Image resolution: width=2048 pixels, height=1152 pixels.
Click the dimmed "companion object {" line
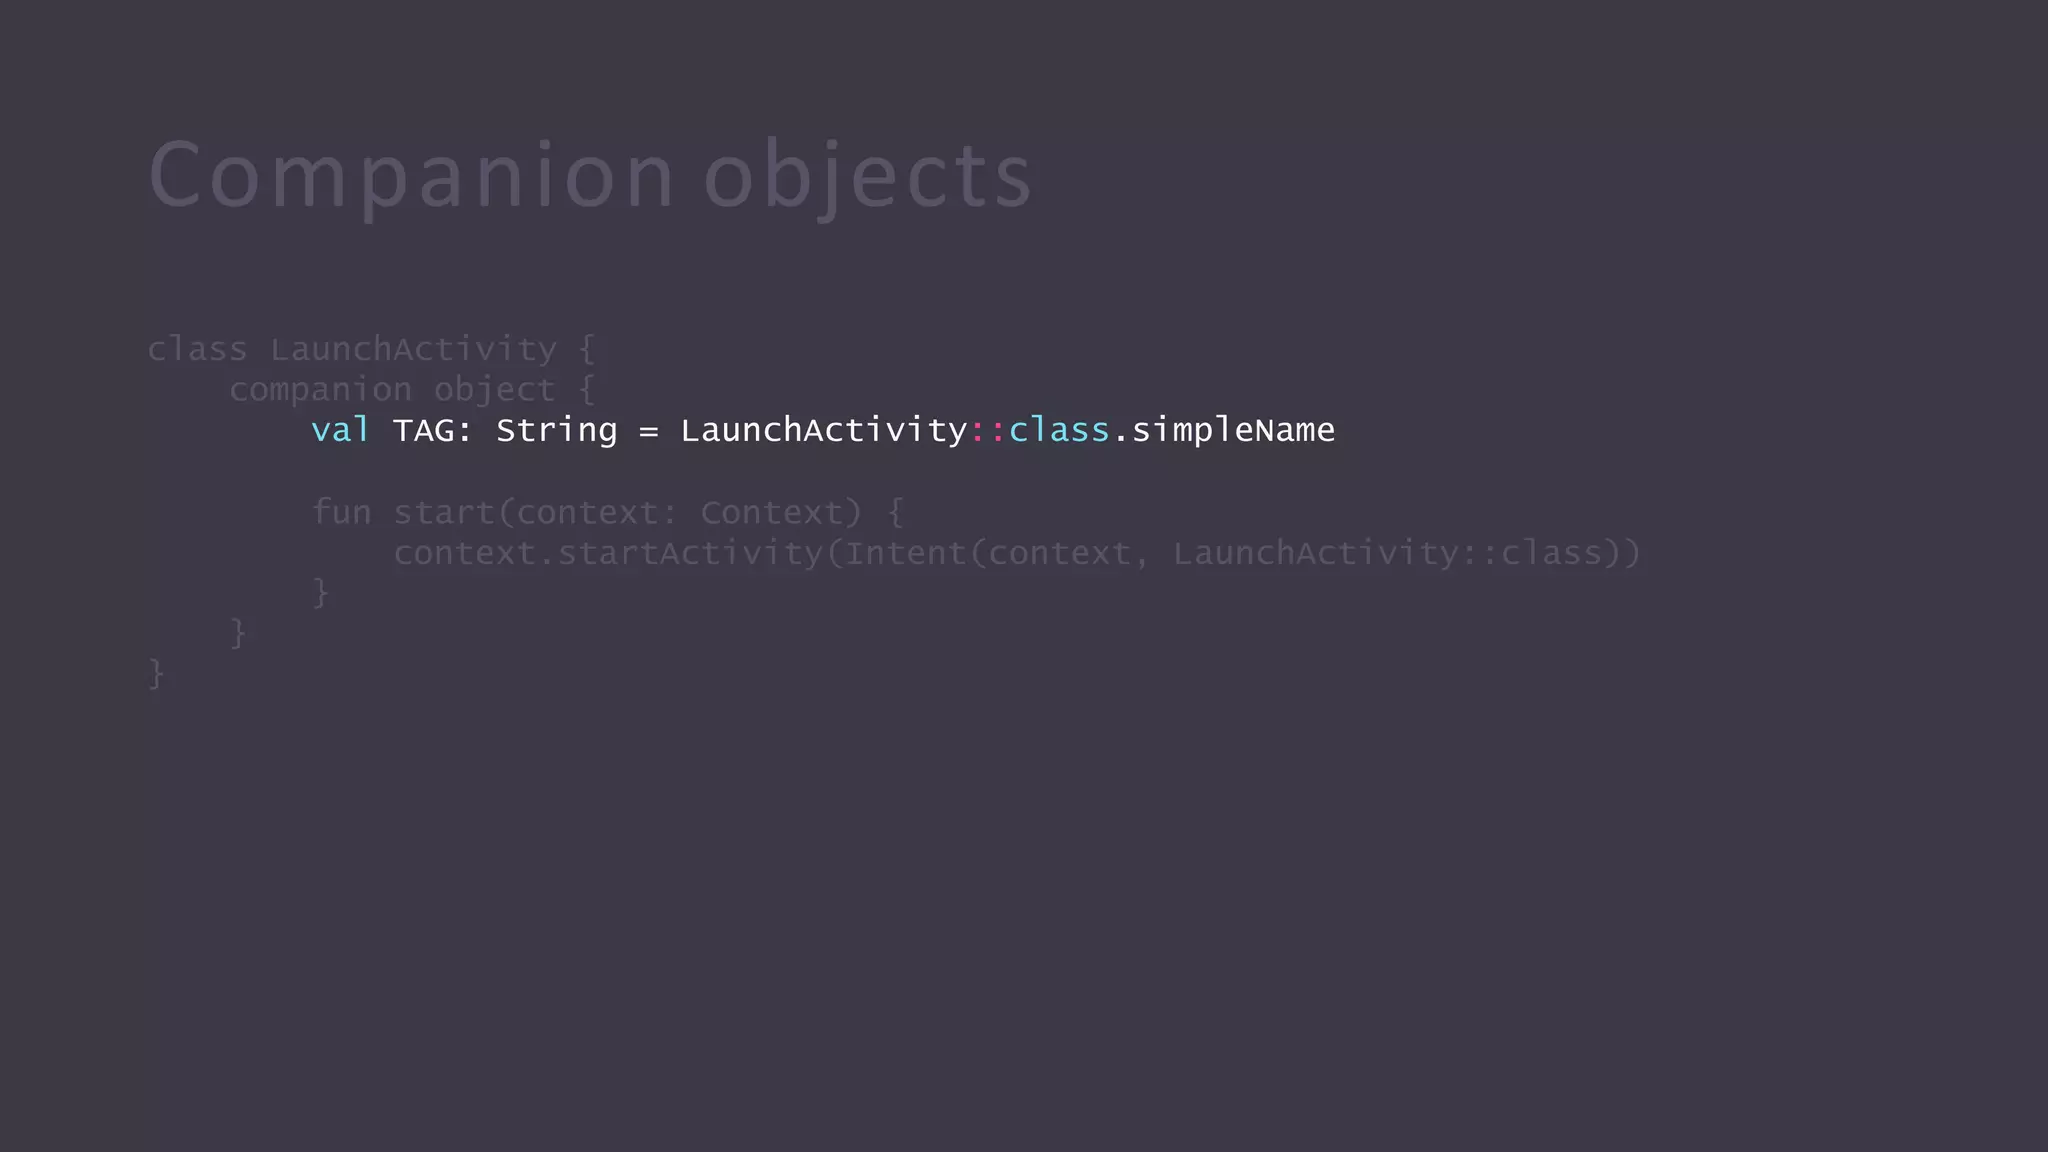point(412,390)
